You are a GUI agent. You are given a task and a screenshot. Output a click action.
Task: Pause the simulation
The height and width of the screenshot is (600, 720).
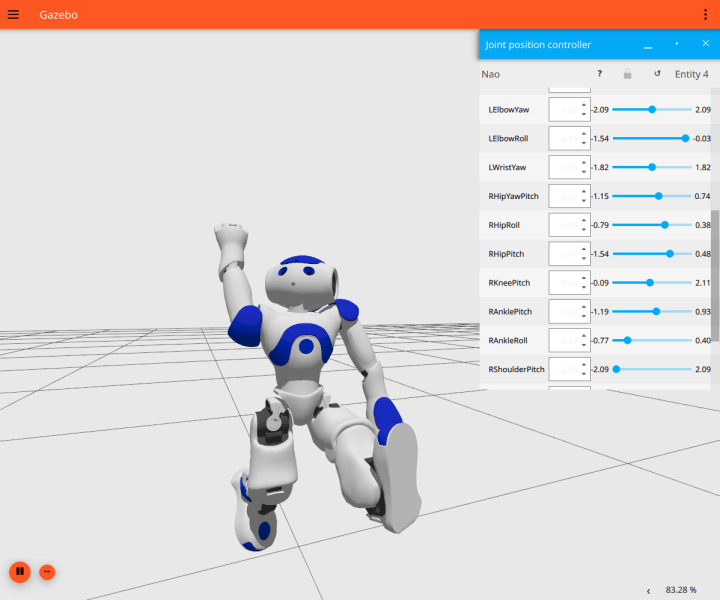point(20,572)
